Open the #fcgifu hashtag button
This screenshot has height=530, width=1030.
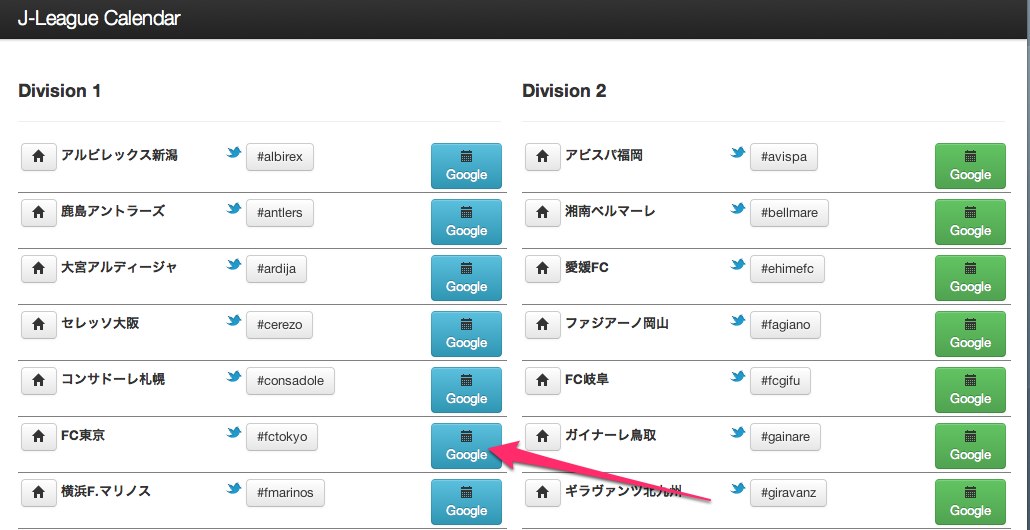click(x=780, y=380)
